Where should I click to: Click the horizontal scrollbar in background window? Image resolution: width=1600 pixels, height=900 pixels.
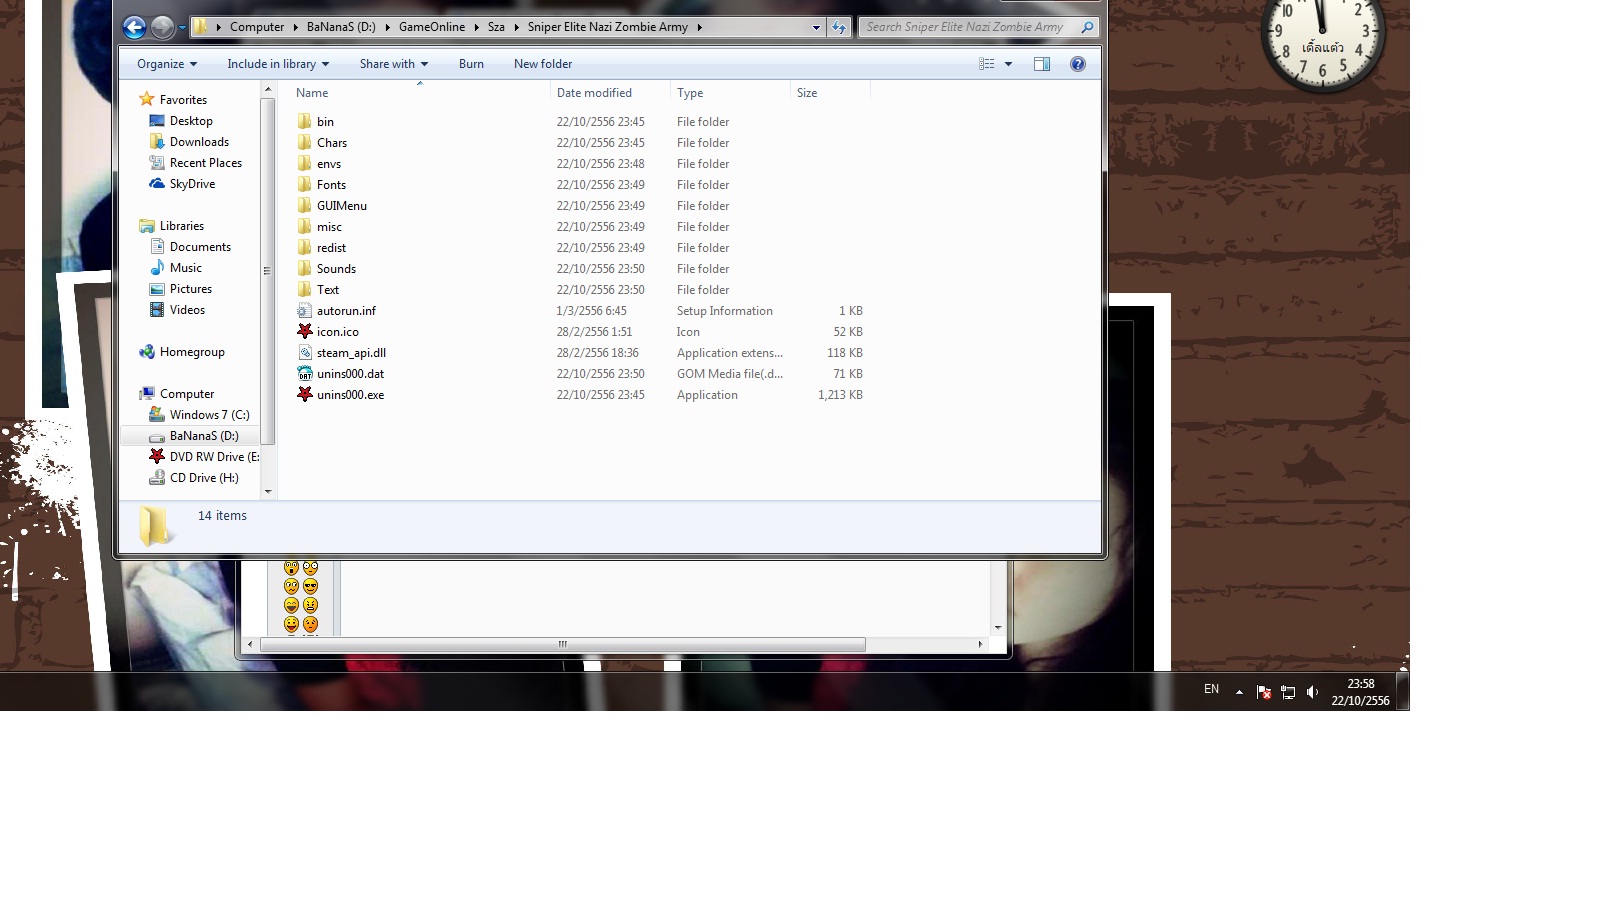click(562, 645)
